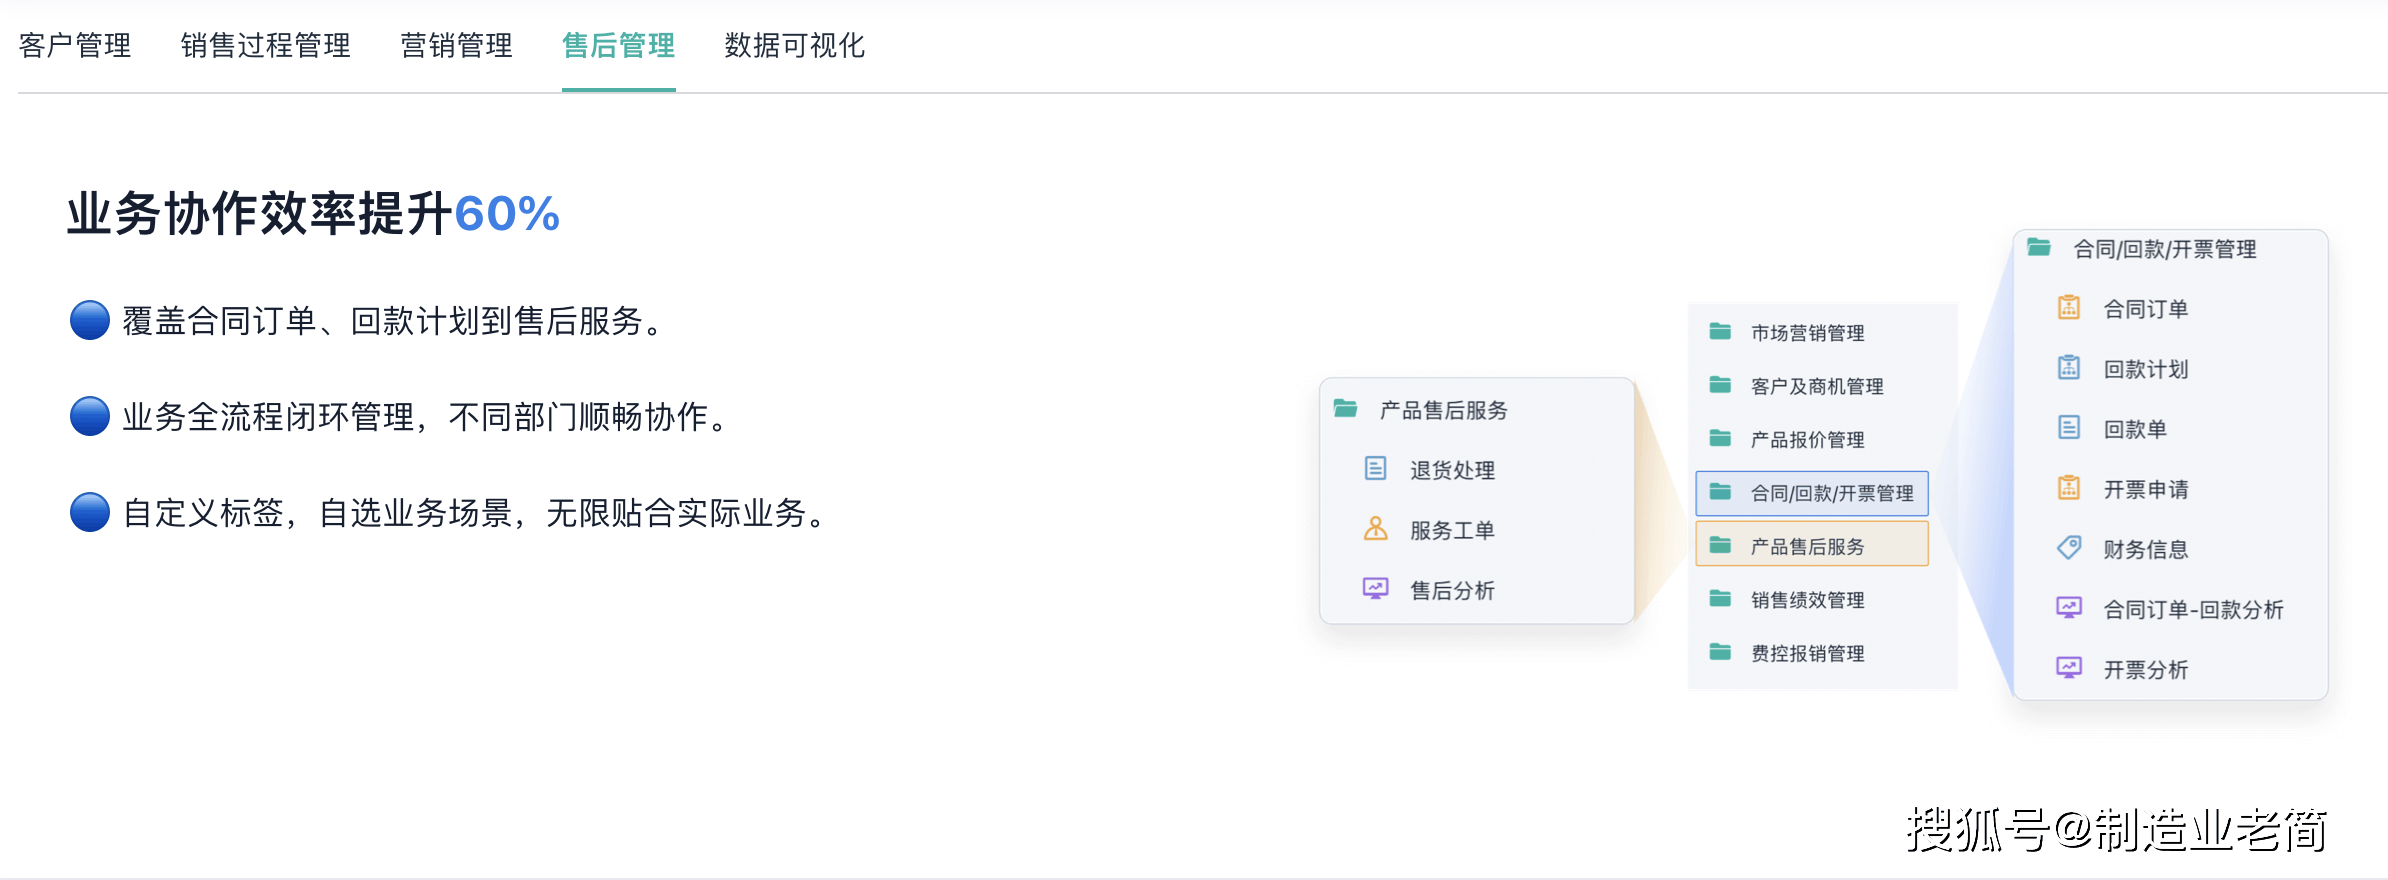Click the clipboard icon next to 回款计划
This screenshot has height=880, width=2388.
point(2069,367)
